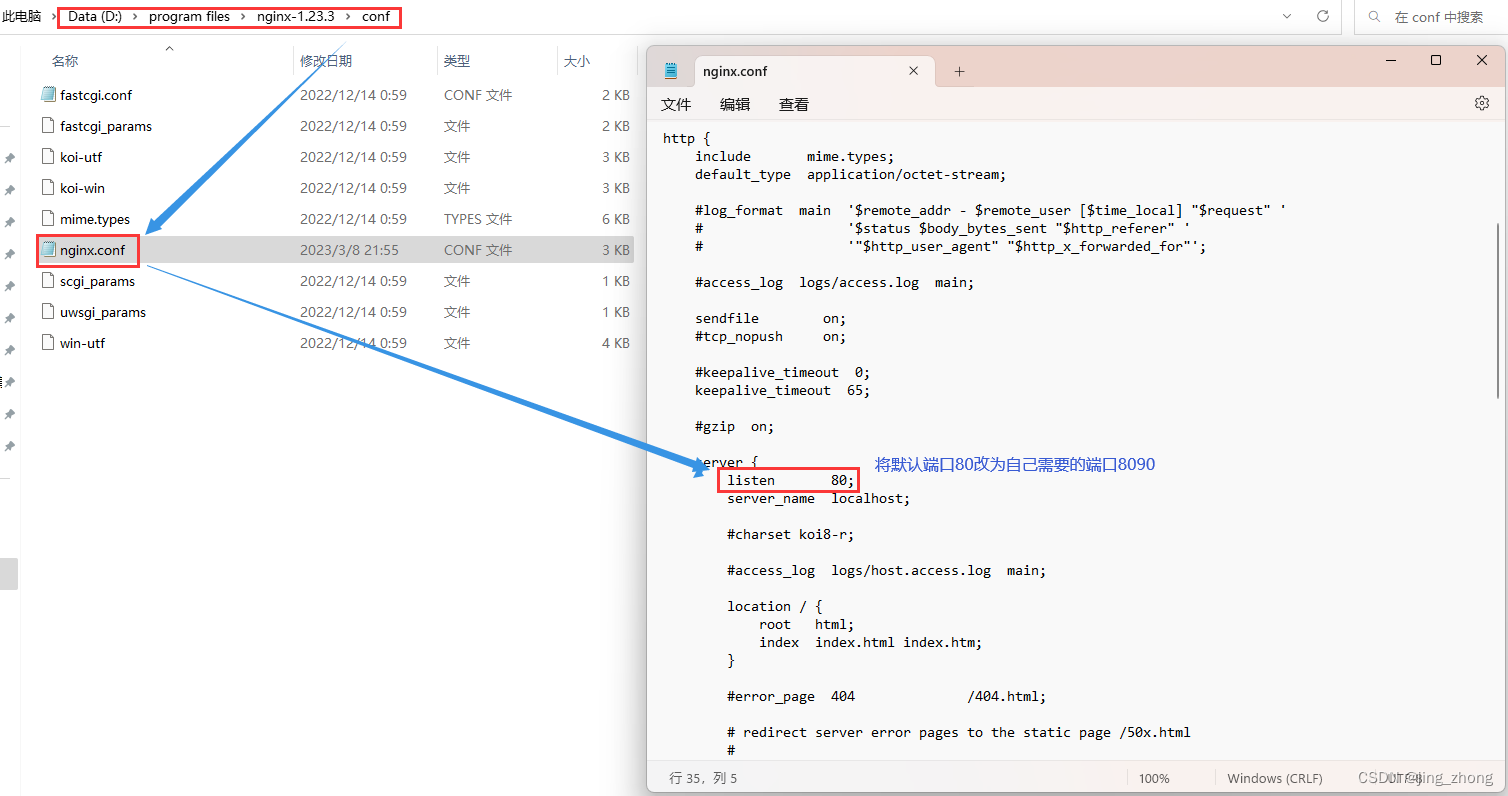This screenshot has width=1508, height=796.
Task: Sort files by 类型 column header
Action: (457, 61)
